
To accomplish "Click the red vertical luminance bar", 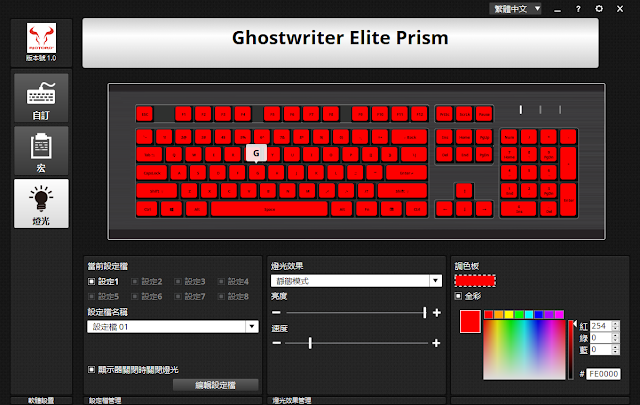I will 571,350.
